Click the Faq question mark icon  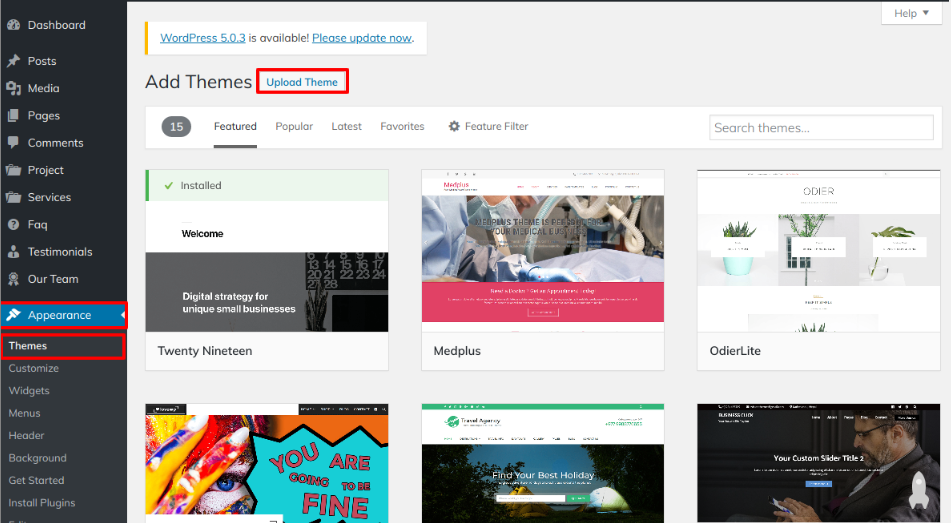click(x=13, y=224)
